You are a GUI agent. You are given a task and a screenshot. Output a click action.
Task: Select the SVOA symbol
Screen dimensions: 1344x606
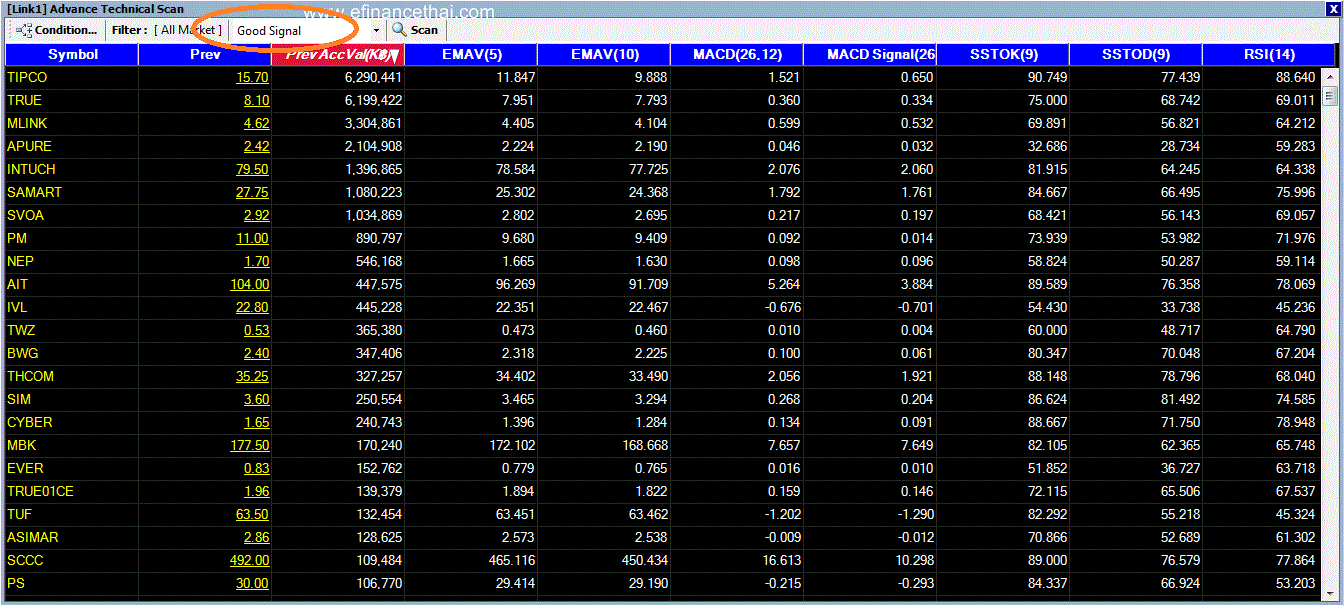click(x=25, y=215)
